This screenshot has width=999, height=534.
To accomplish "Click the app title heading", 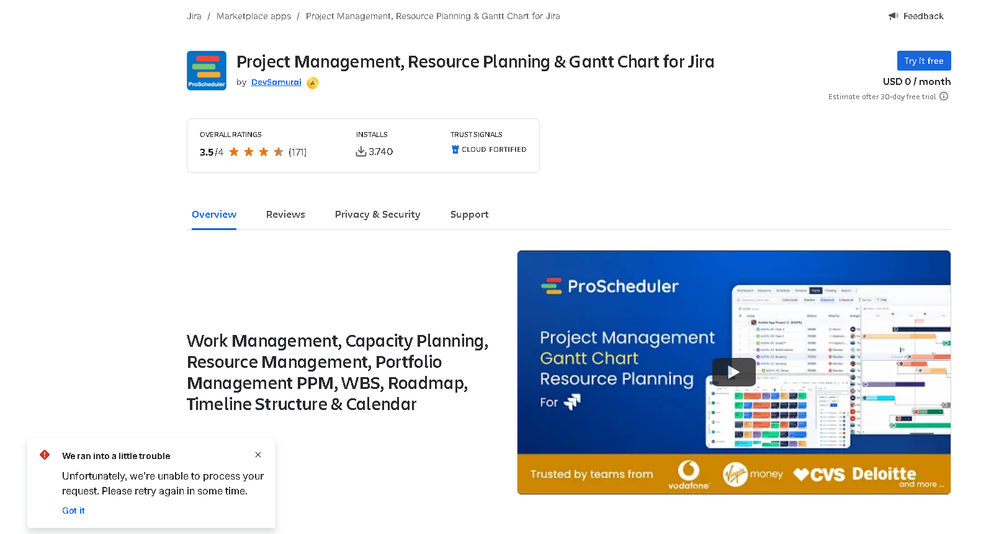I will click(x=475, y=62).
